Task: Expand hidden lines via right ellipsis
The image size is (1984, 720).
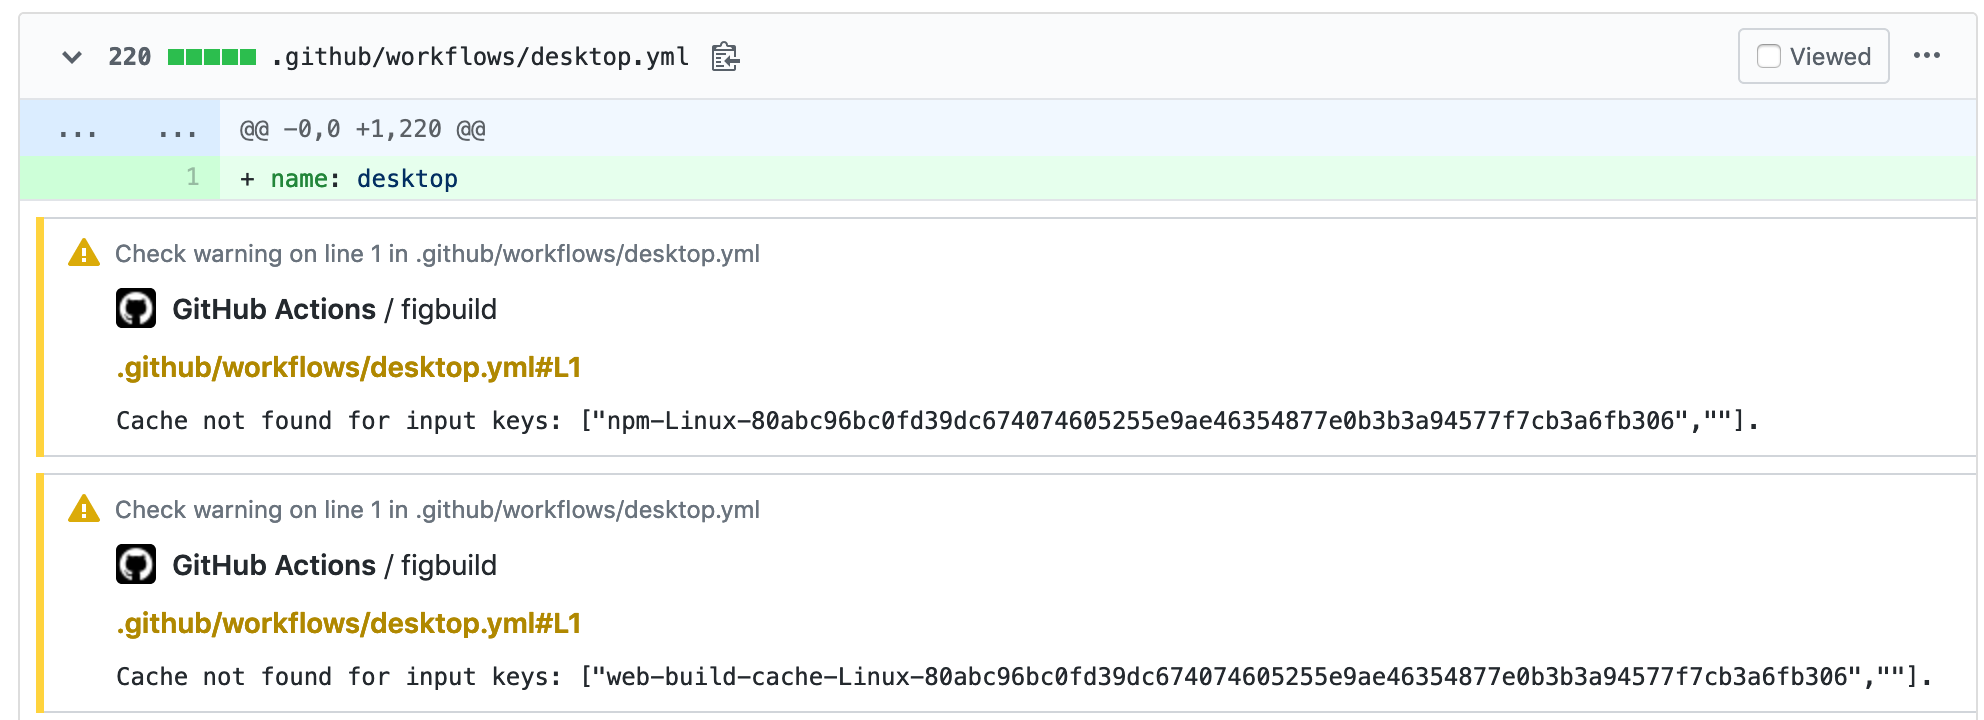Action: (x=177, y=130)
